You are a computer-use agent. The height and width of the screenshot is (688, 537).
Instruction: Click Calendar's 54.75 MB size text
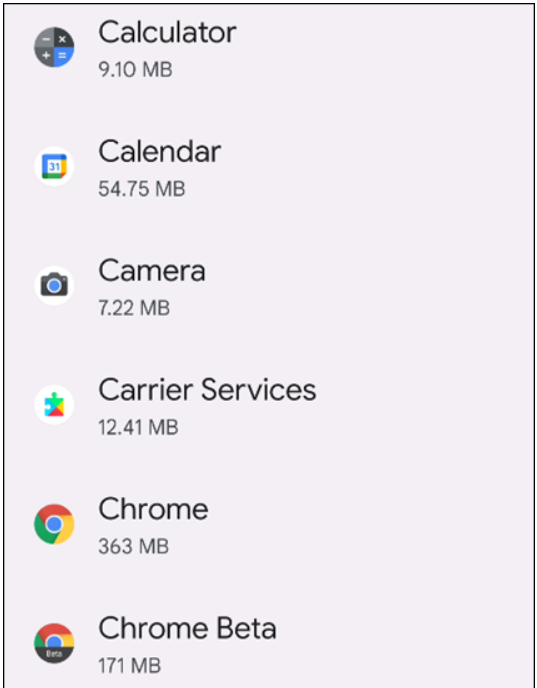142,189
